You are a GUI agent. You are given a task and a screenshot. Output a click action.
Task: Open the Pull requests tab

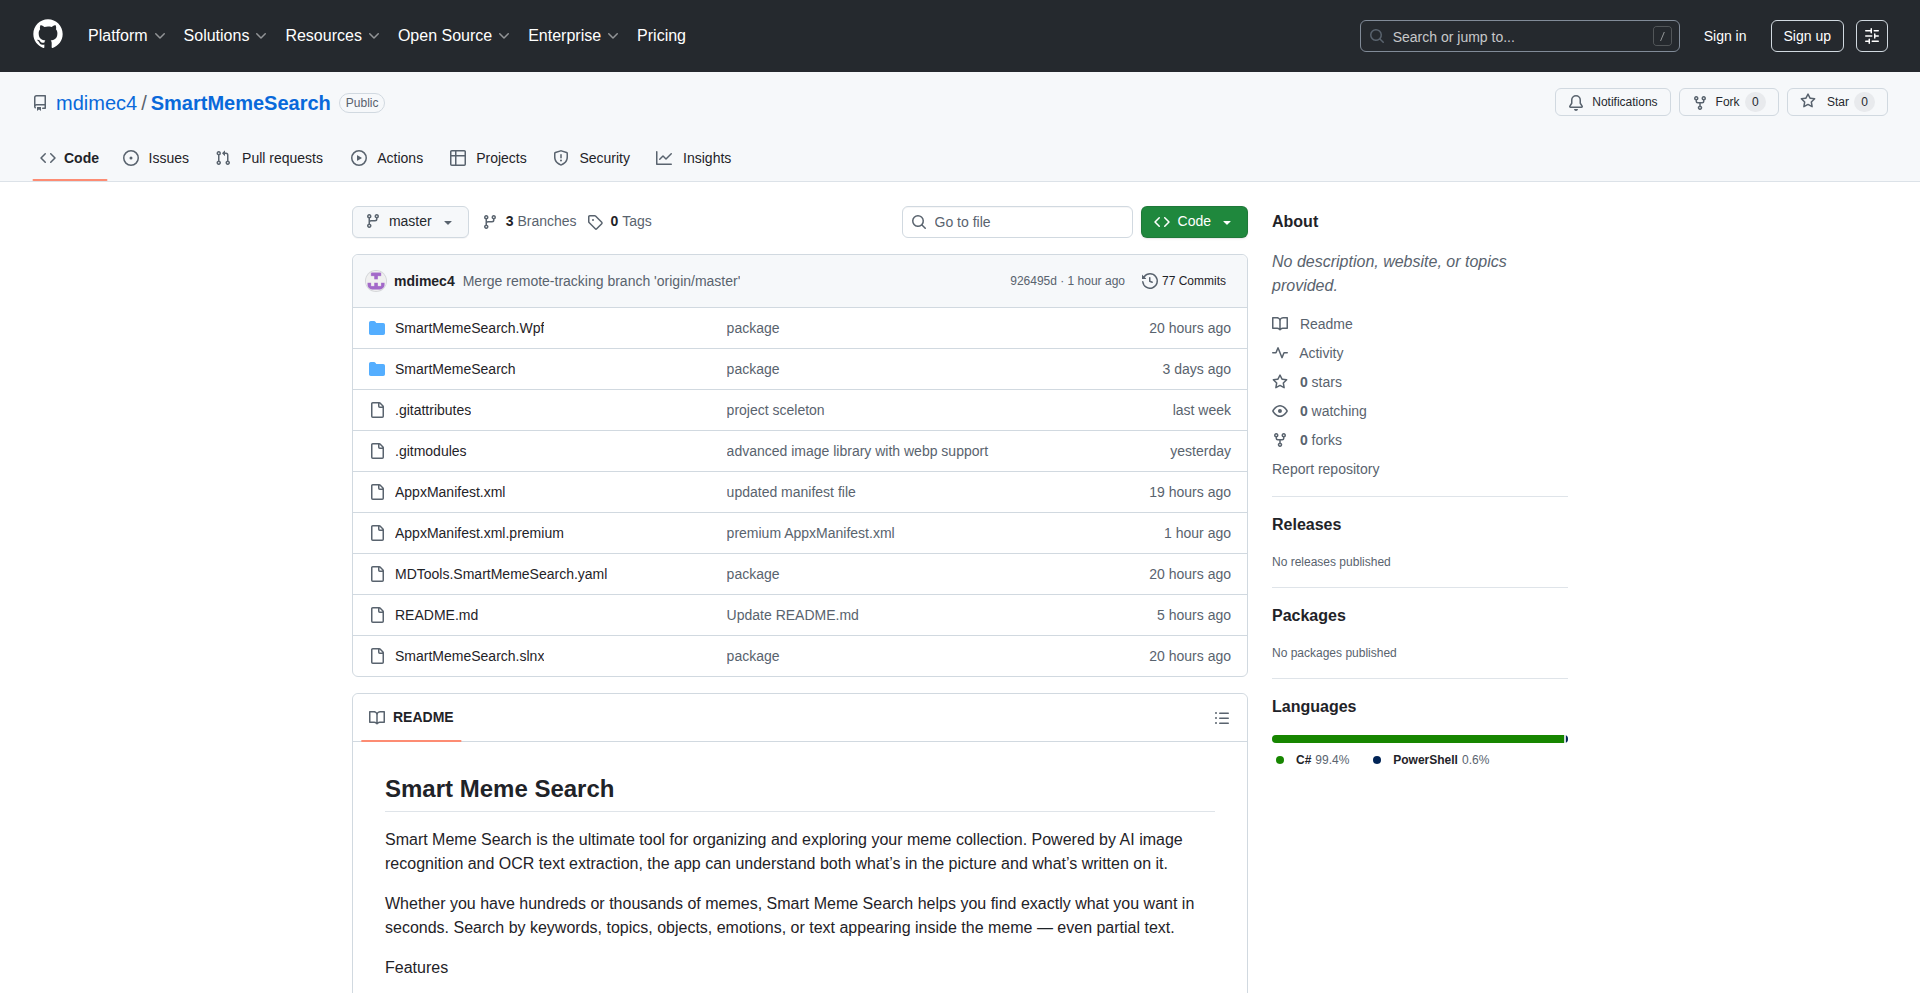pos(270,158)
